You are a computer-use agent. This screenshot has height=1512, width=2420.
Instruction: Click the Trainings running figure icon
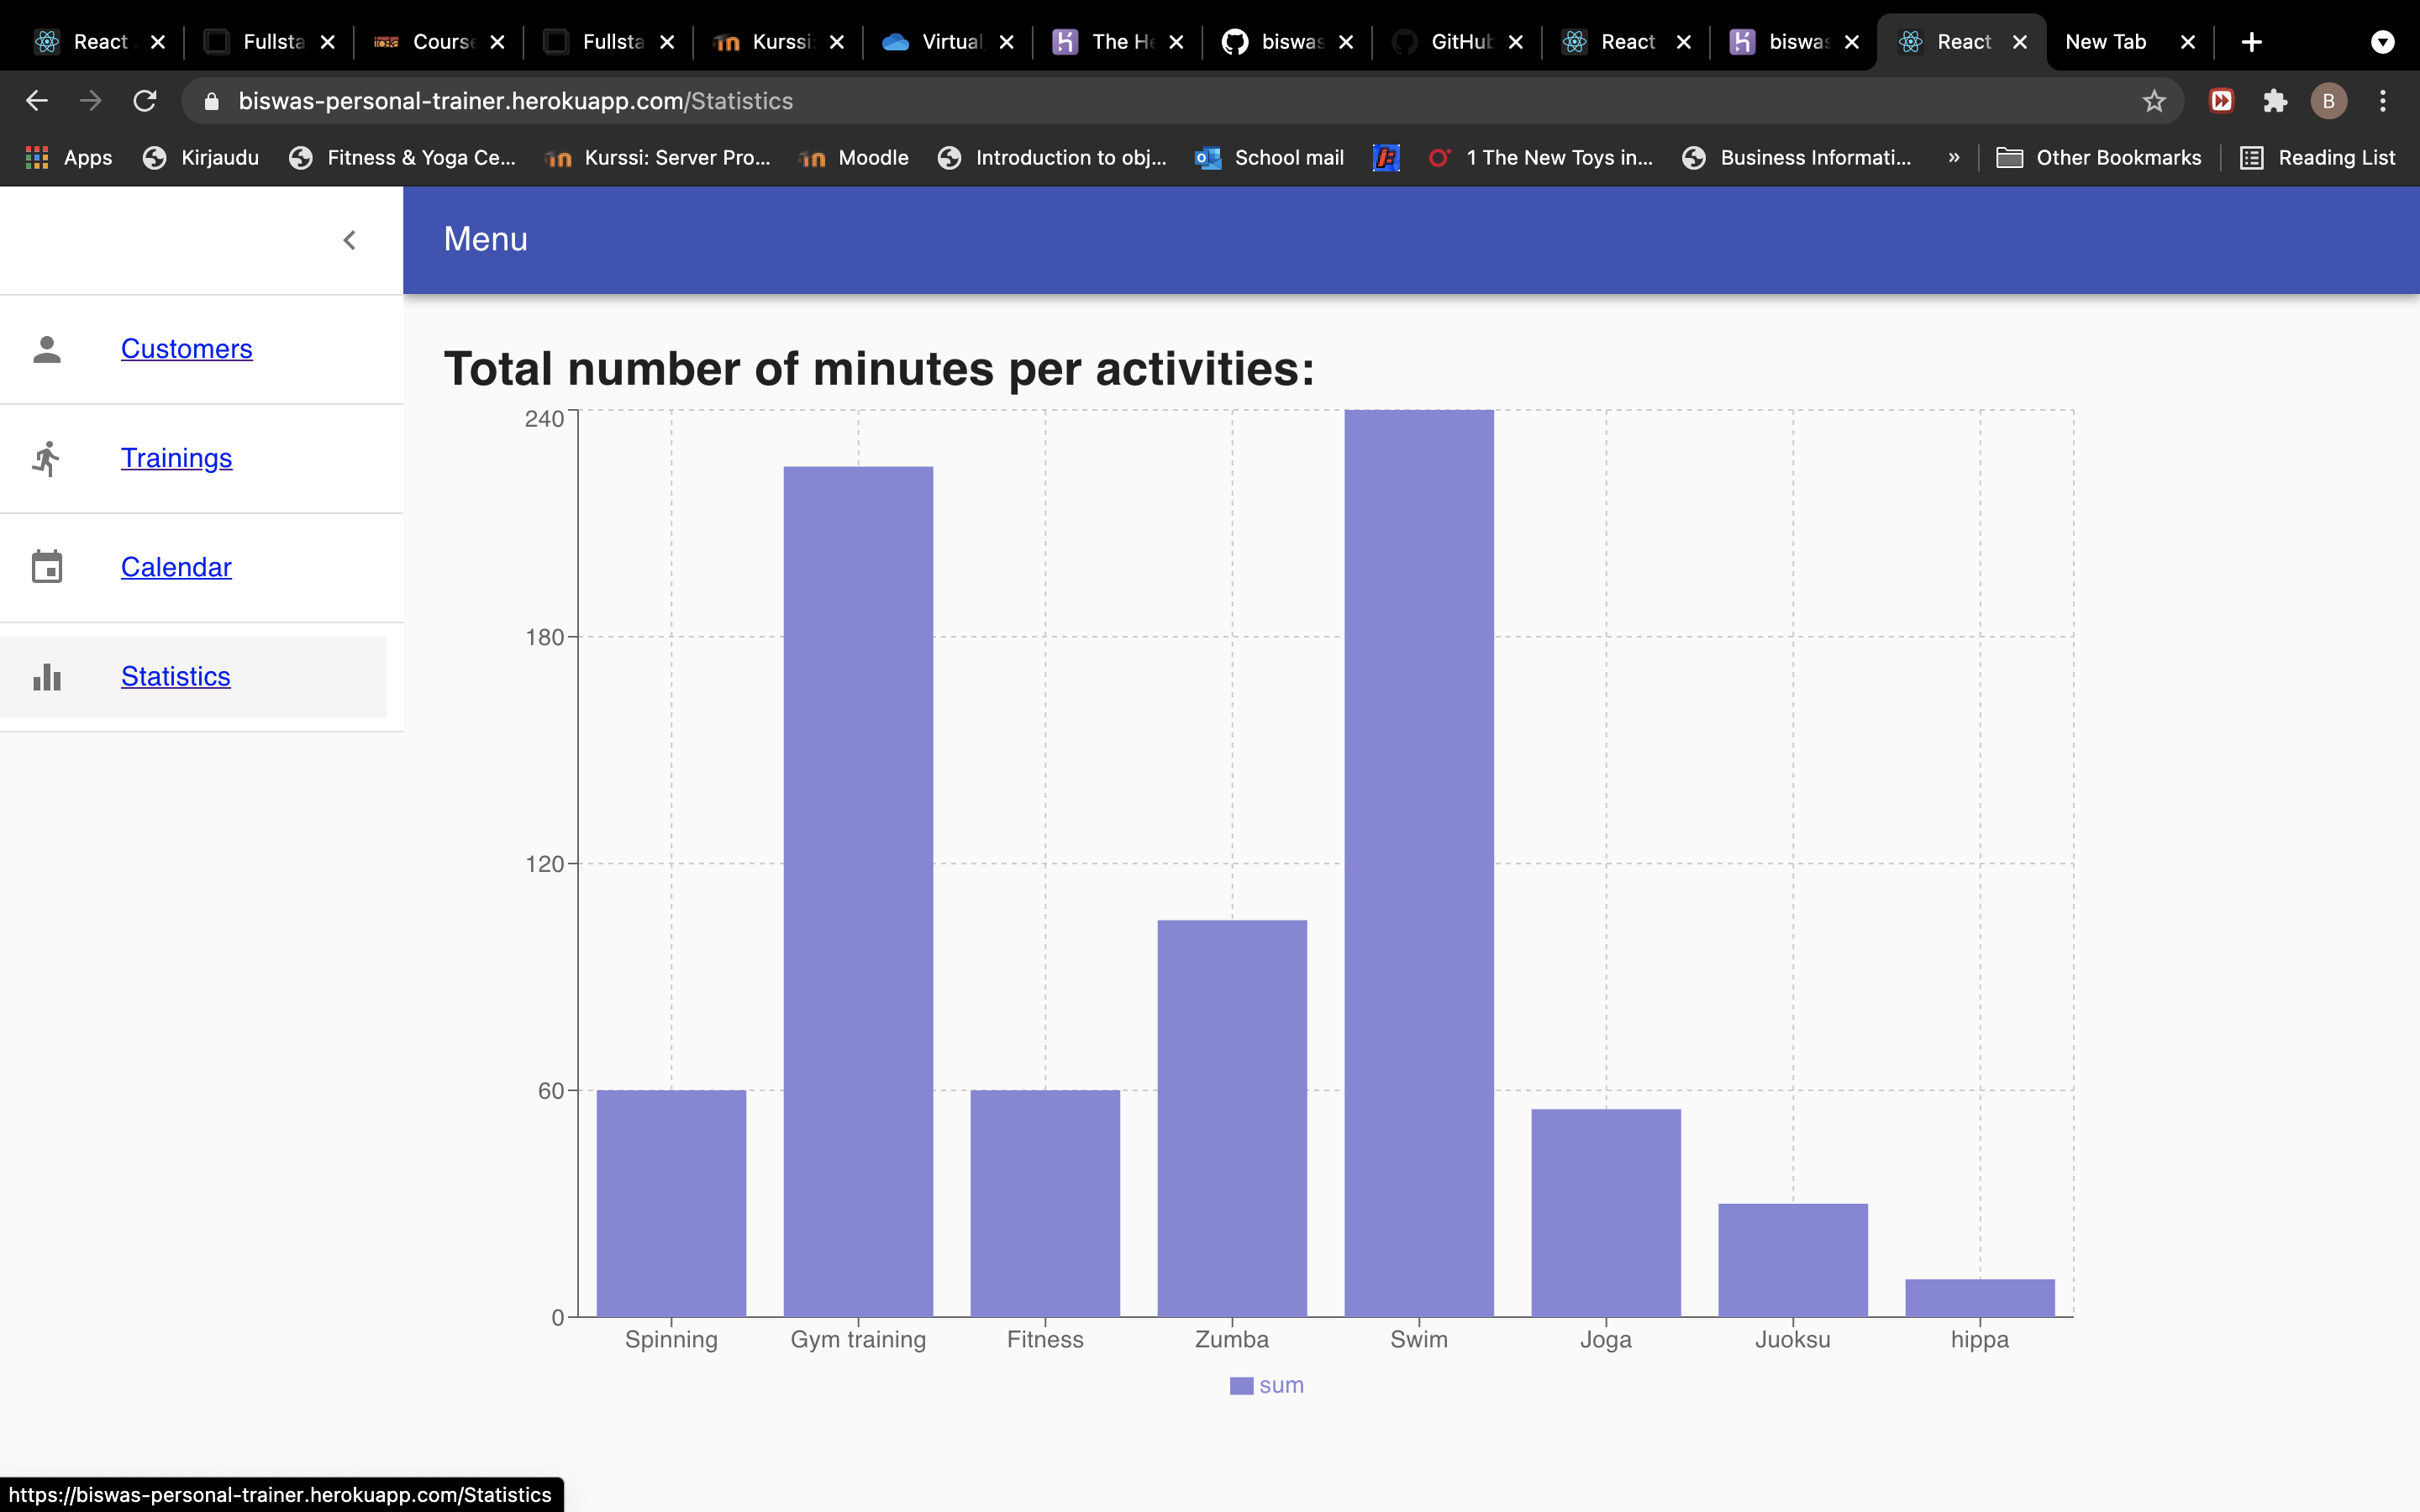[47, 458]
